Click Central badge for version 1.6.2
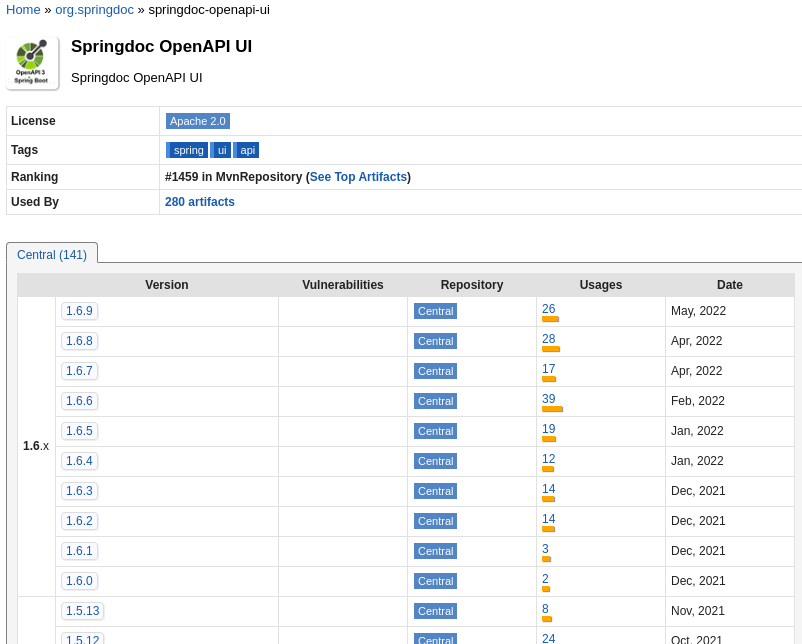802x644 pixels. click(x=435, y=521)
